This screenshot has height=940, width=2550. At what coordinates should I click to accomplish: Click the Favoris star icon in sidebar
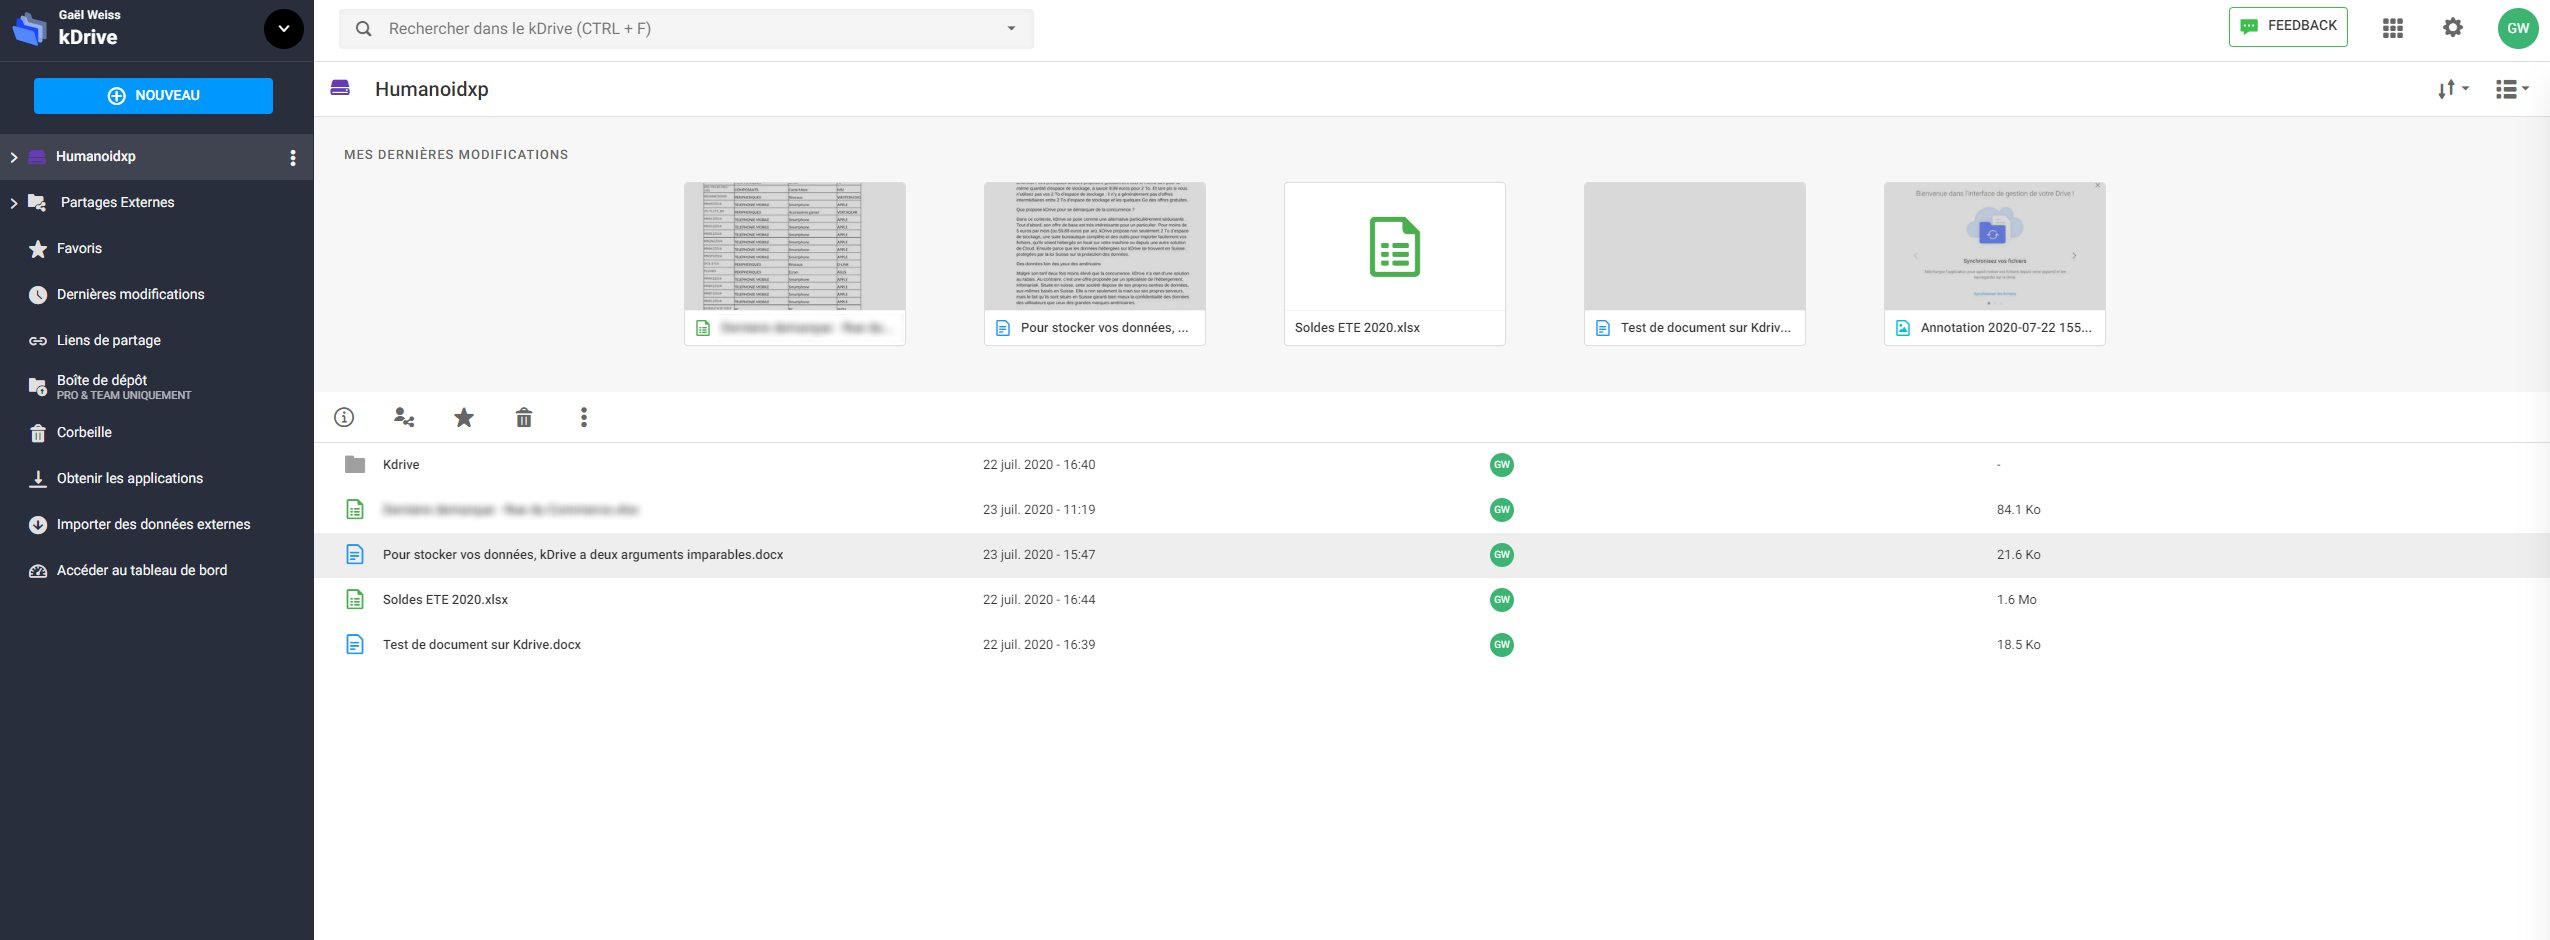pos(38,249)
